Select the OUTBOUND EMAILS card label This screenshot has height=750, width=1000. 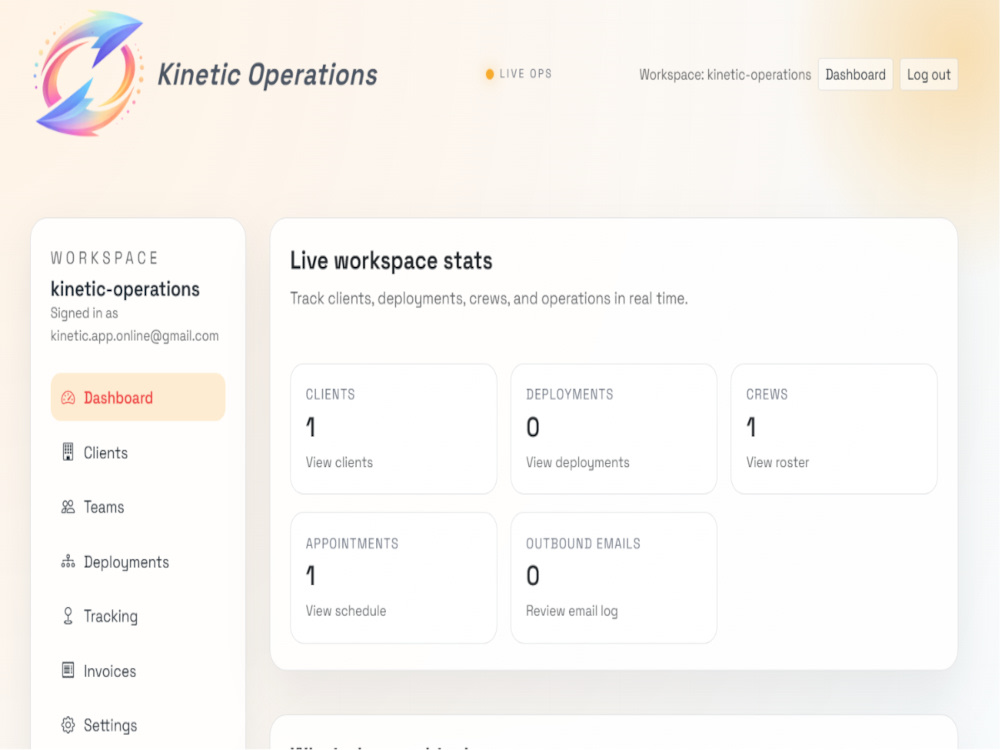[583, 543]
